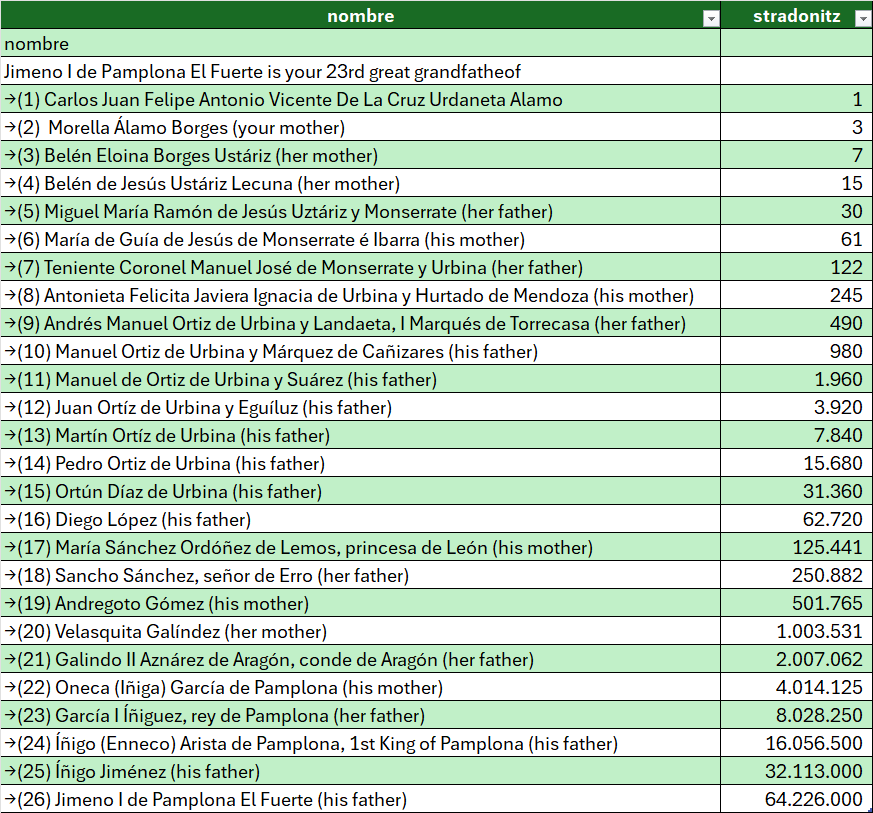873x813 pixels.
Task: Select María de Guía de Jesús de Monserrate cell
Action: 361,239
